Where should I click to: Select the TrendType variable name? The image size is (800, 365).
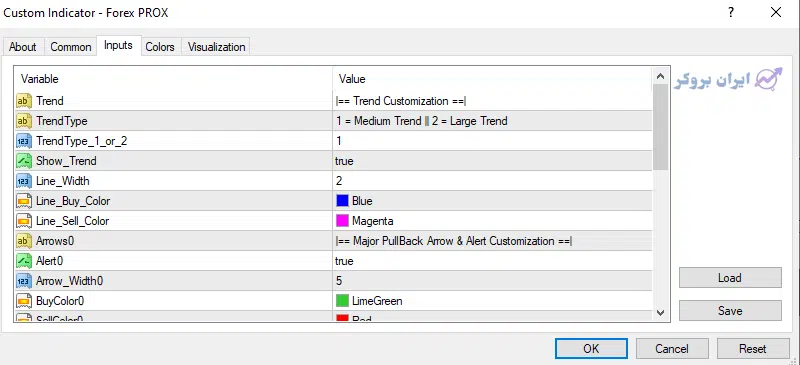62,121
